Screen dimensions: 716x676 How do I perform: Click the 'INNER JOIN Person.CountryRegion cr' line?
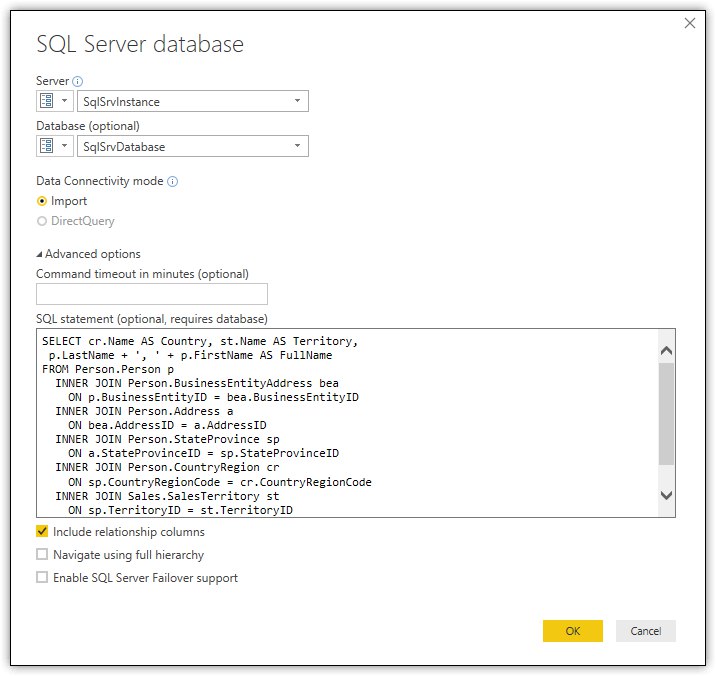(167, 468)
